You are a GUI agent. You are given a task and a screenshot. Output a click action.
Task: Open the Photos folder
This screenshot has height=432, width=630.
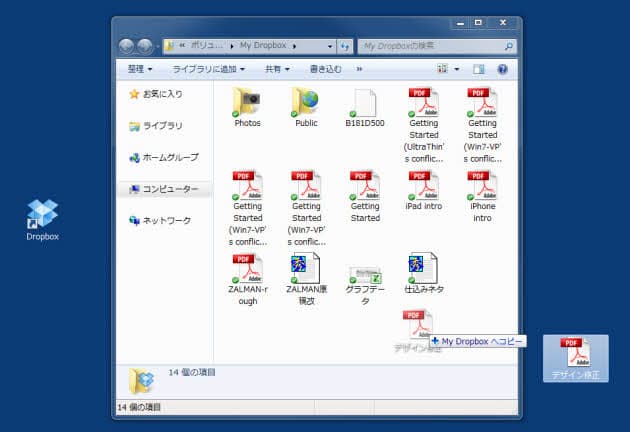point(247,104)
